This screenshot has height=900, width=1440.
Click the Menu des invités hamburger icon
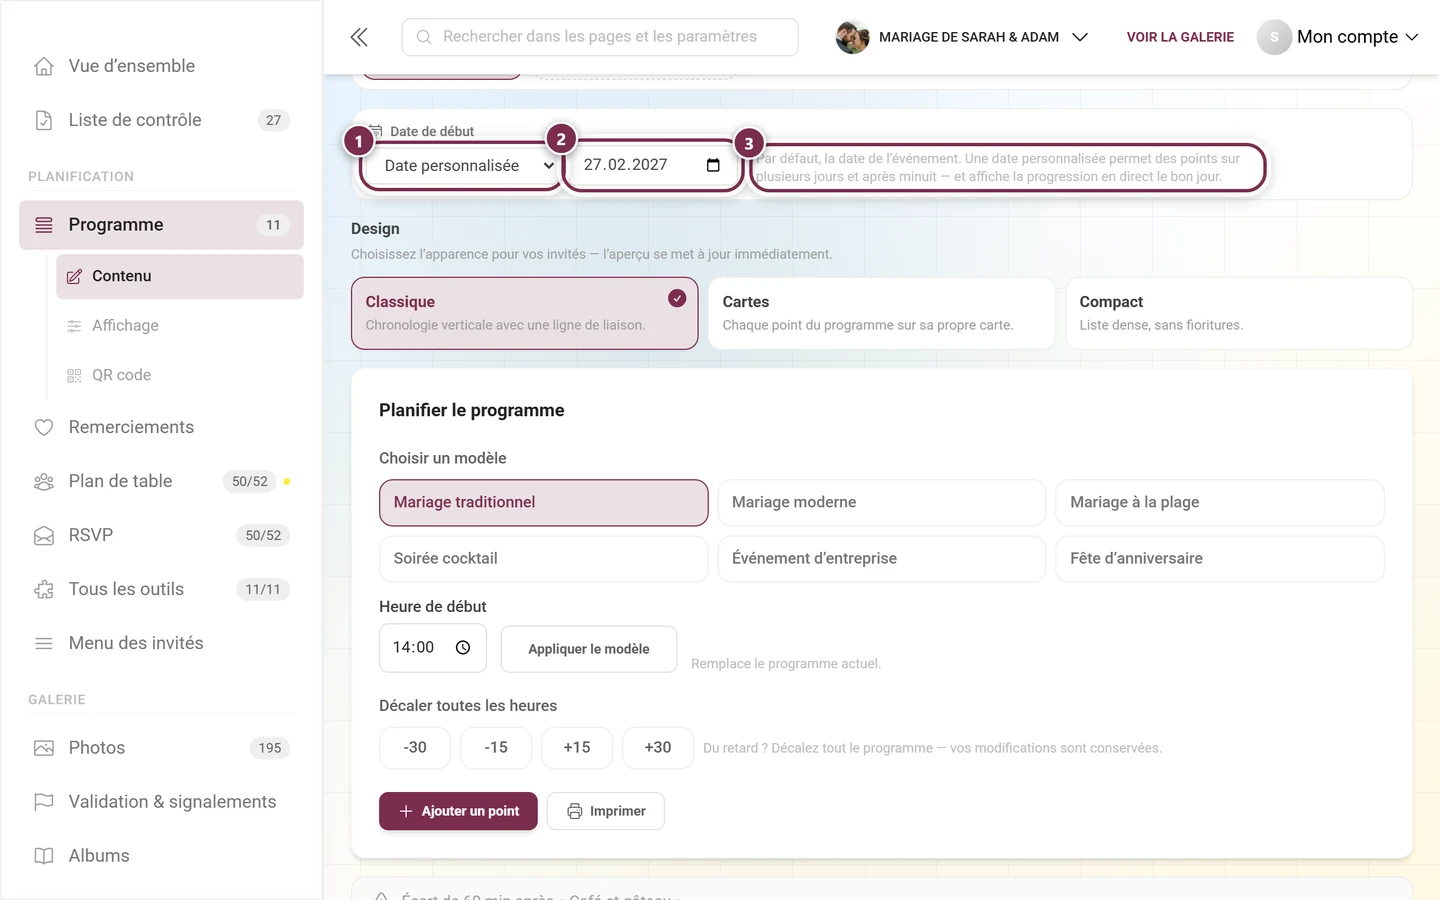(x=44, y=643)
